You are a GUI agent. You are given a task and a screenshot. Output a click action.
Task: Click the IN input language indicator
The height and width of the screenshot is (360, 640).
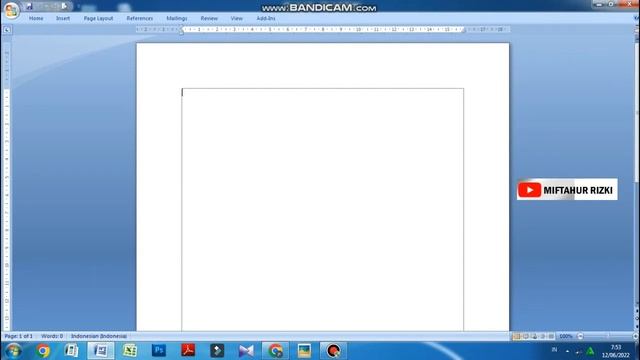click(554, 350)
